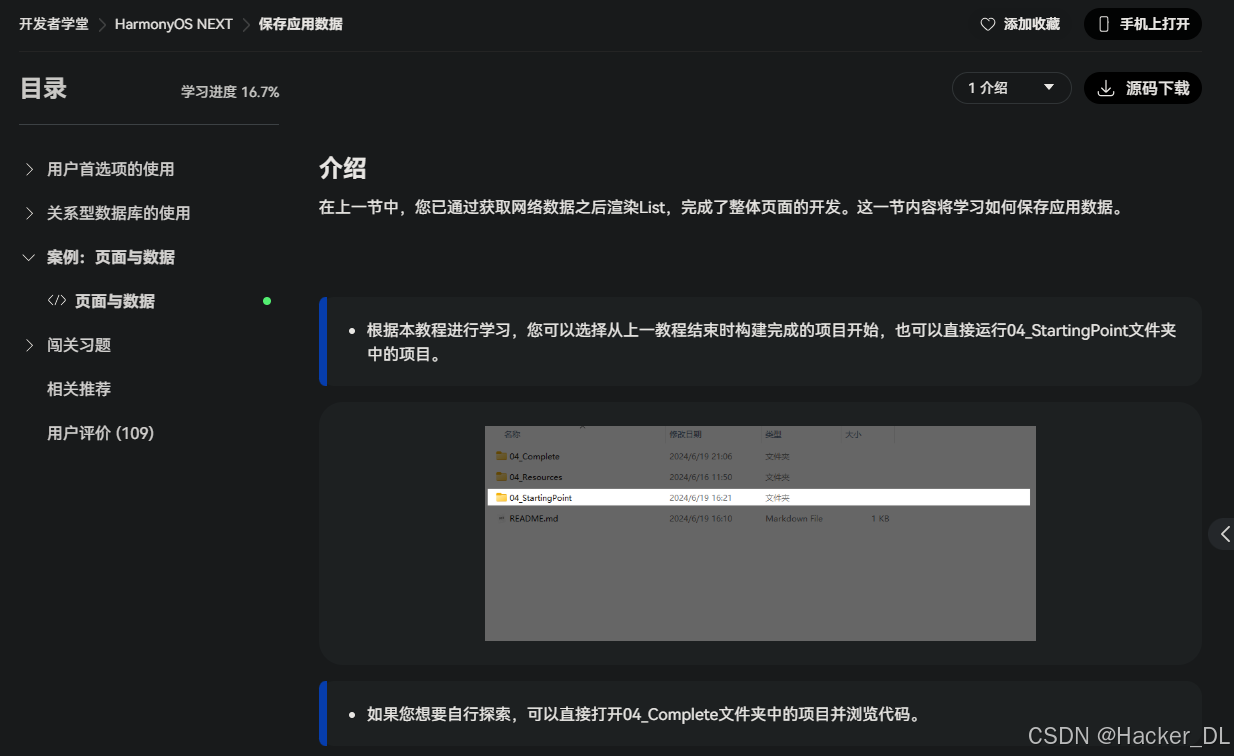Click the 学习进度 16.7% progress label
Viewport: 1234px width, 756px height.
[230, 92]
